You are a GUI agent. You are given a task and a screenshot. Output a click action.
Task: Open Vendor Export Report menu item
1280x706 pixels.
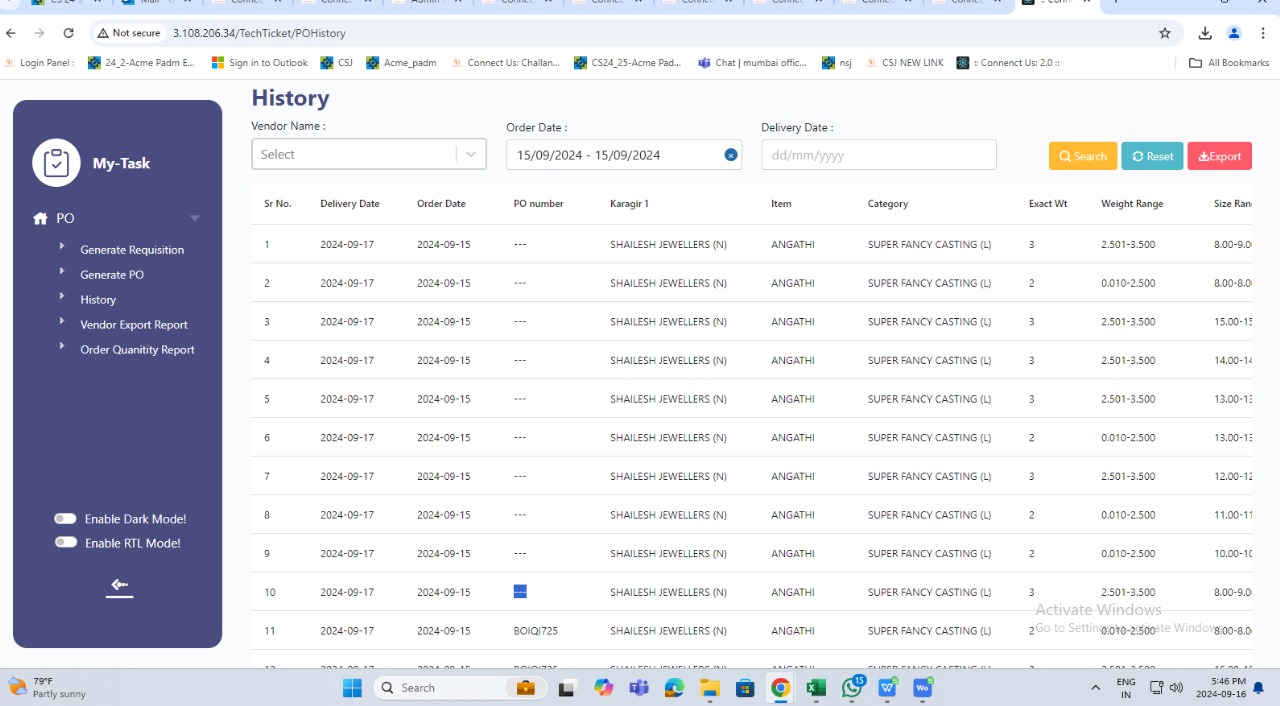[x=134, y=325]
